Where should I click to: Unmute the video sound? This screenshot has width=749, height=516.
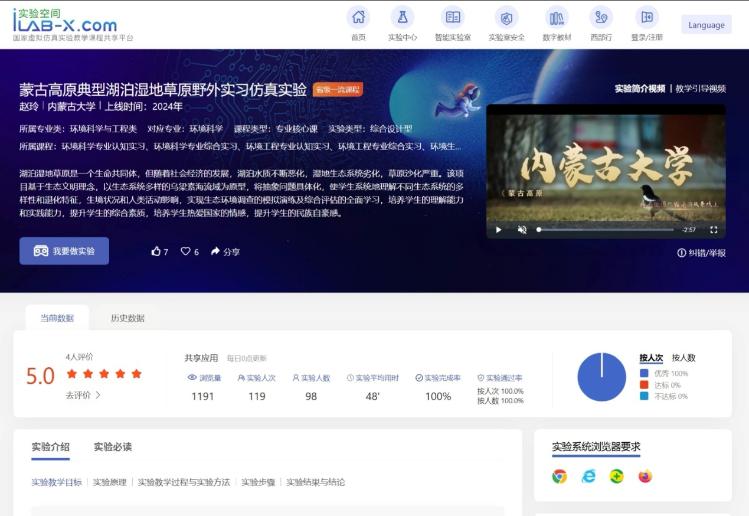pos(522,230)
